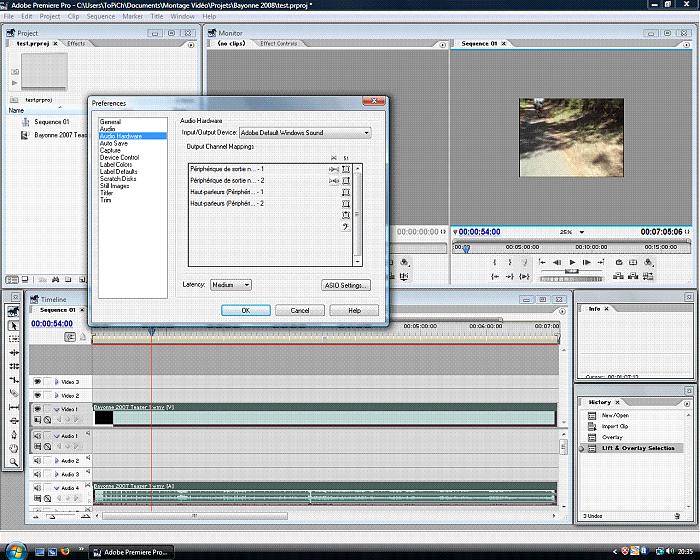This screenshot has height=560, width=700.
Task: Mute the Audio 1 track speaker
Action: click(38, 435)
